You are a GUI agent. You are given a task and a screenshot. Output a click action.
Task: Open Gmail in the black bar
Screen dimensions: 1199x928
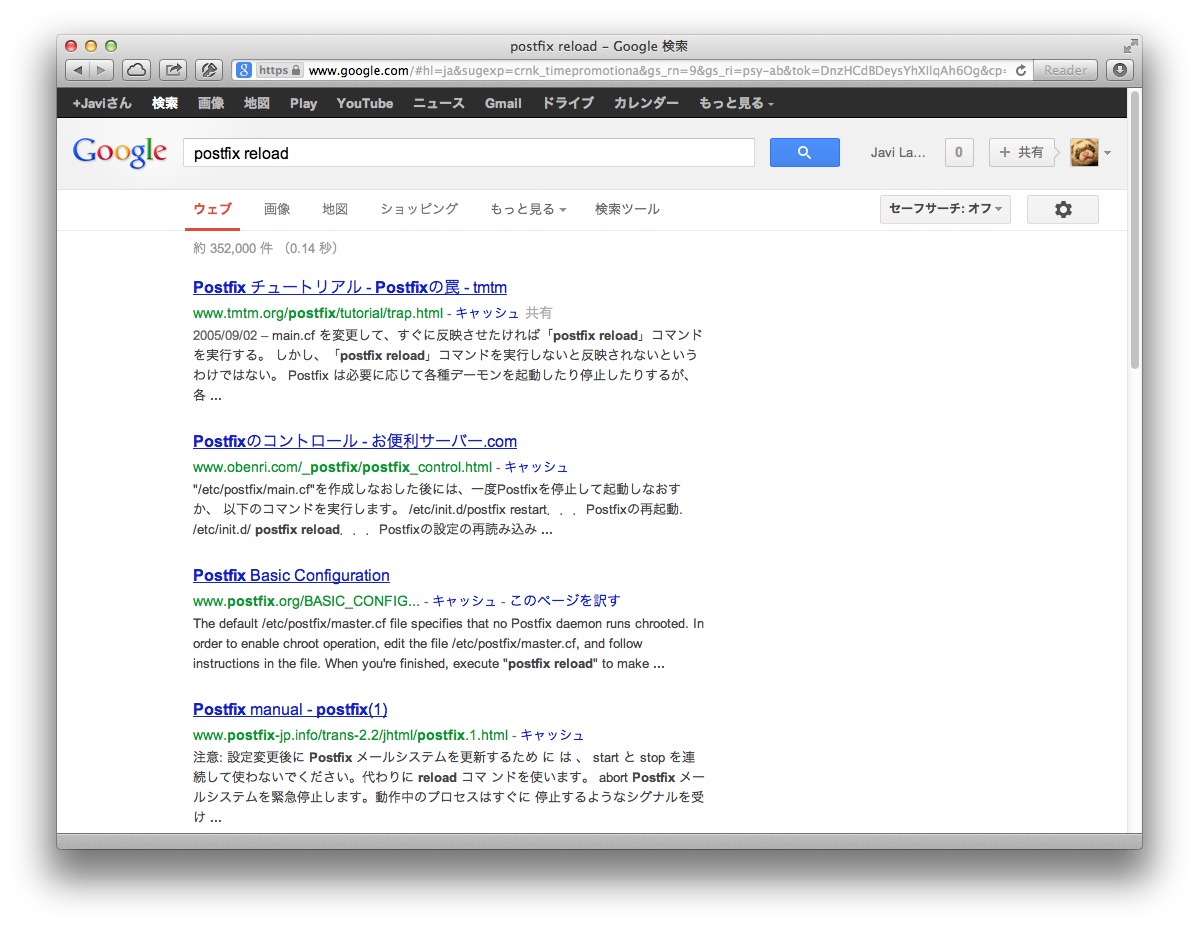[x=502, y=103]
